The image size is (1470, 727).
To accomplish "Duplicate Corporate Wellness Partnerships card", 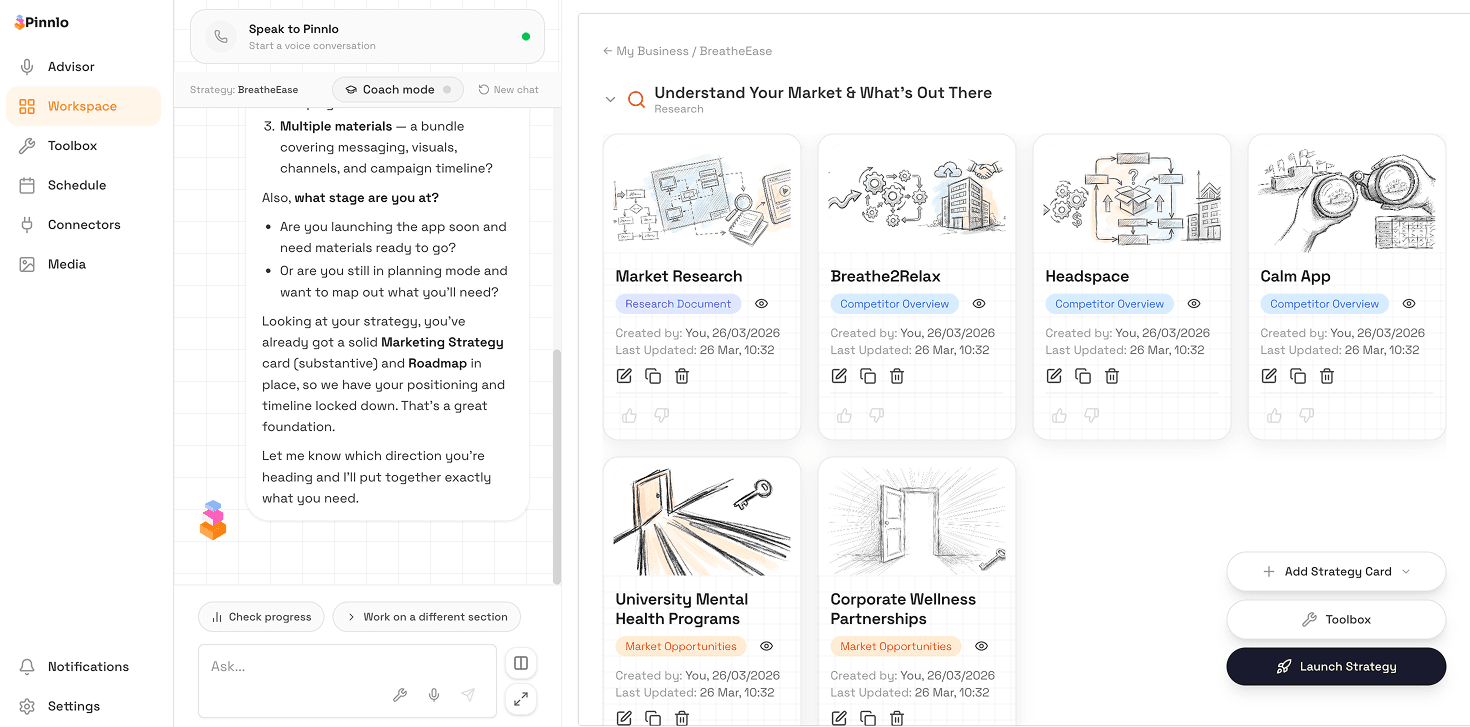I will coord(868,718).
